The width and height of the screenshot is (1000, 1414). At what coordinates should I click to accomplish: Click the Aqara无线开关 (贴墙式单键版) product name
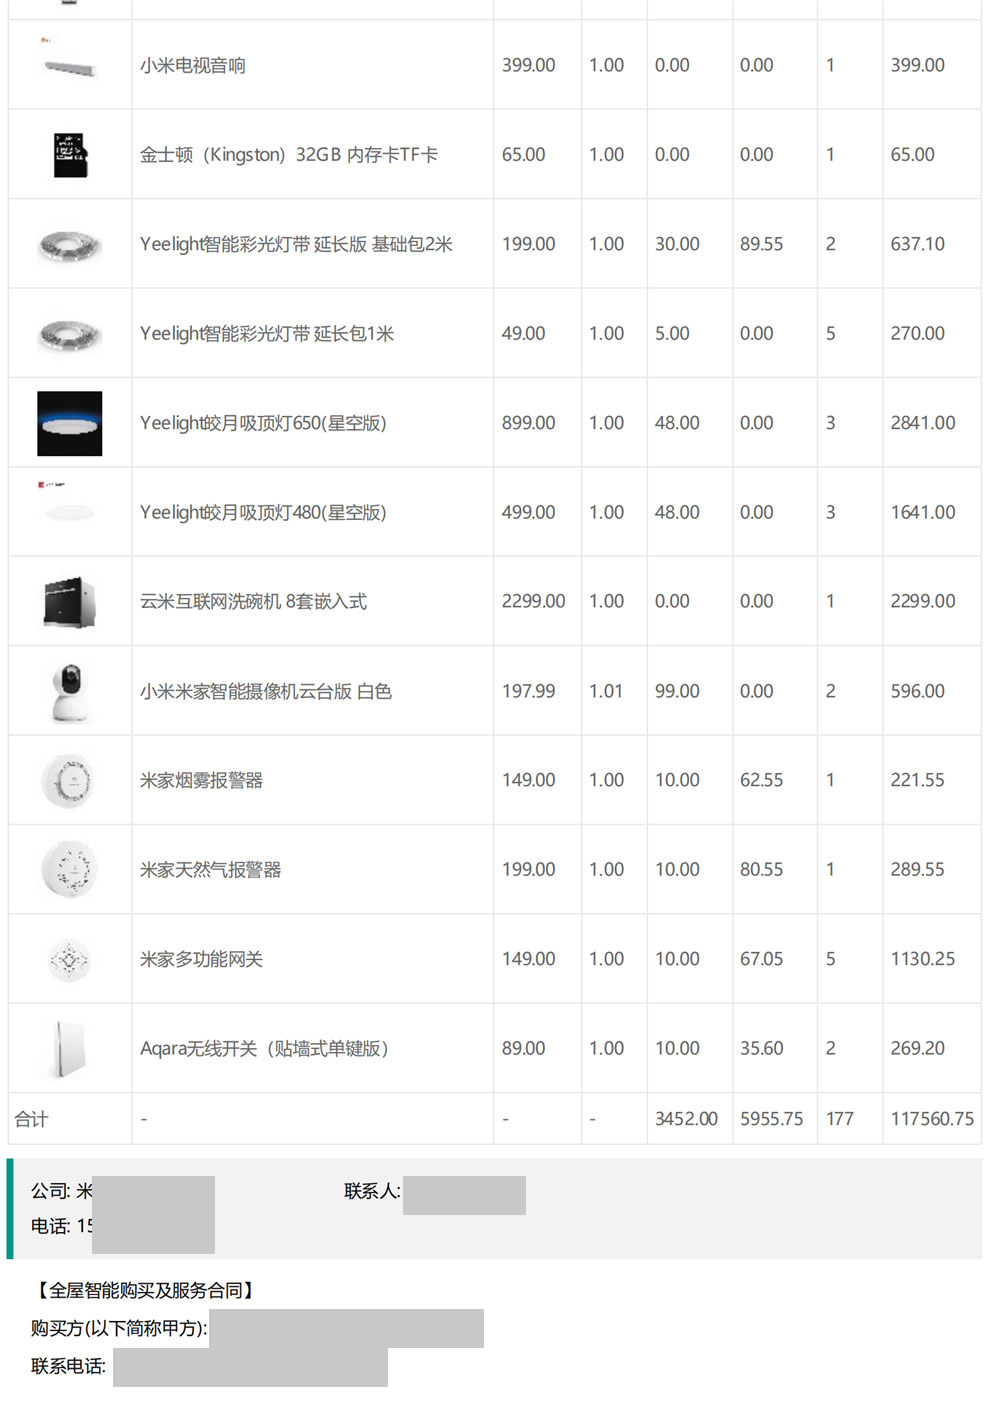pyautogui.click(x=264, y=1048)
